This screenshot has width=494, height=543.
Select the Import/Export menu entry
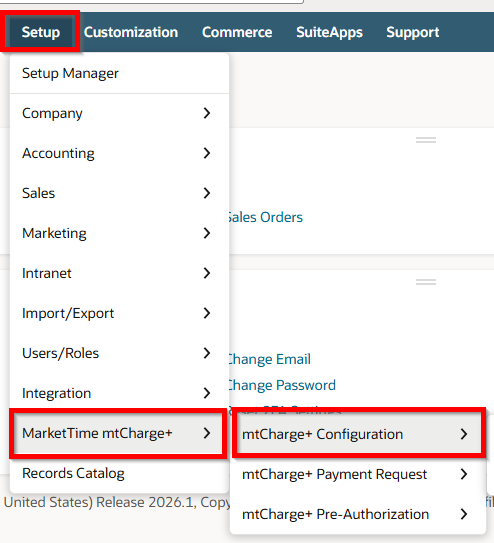click(x=119, y=313)
